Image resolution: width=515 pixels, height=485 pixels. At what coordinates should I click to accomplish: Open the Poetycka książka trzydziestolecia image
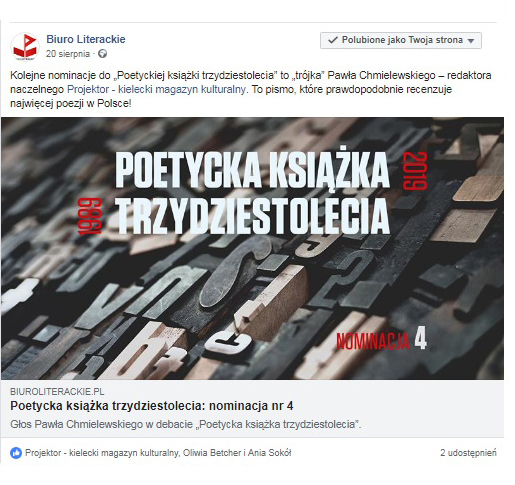coord(252,248)
